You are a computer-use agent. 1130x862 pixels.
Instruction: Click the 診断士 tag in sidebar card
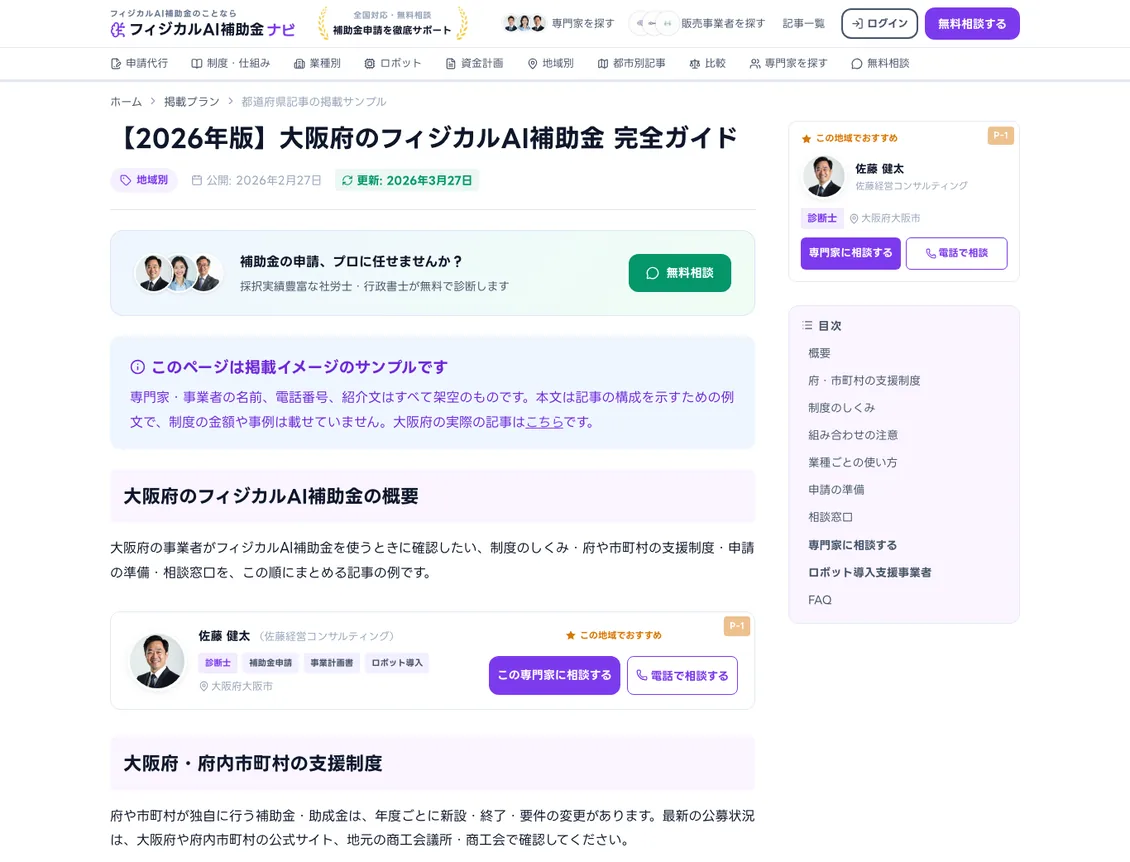822,218
